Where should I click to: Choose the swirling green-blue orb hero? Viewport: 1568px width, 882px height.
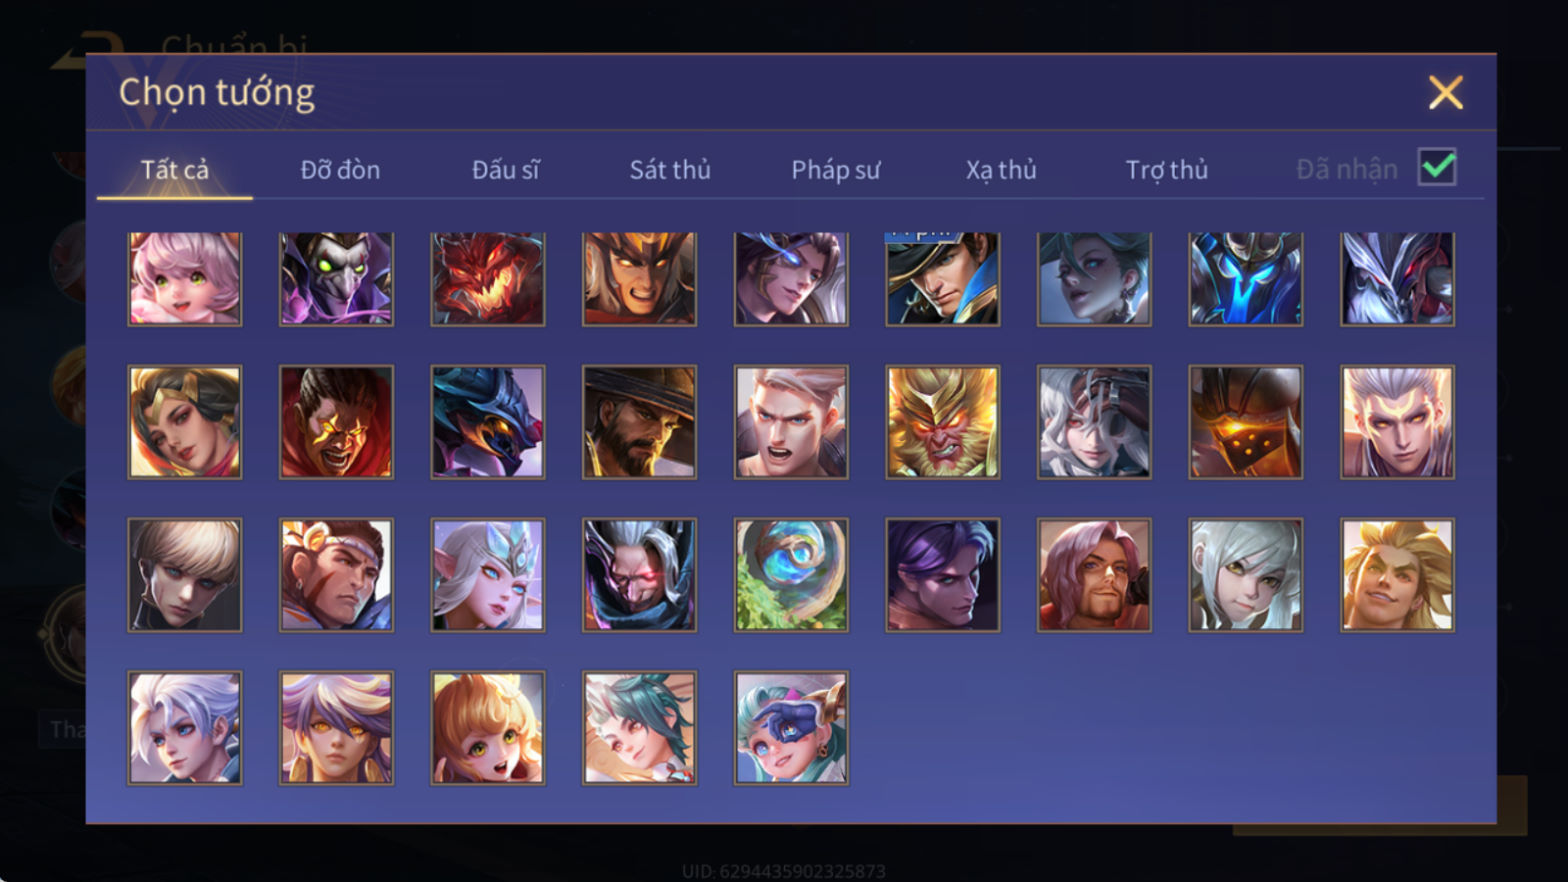pos(791,574)
